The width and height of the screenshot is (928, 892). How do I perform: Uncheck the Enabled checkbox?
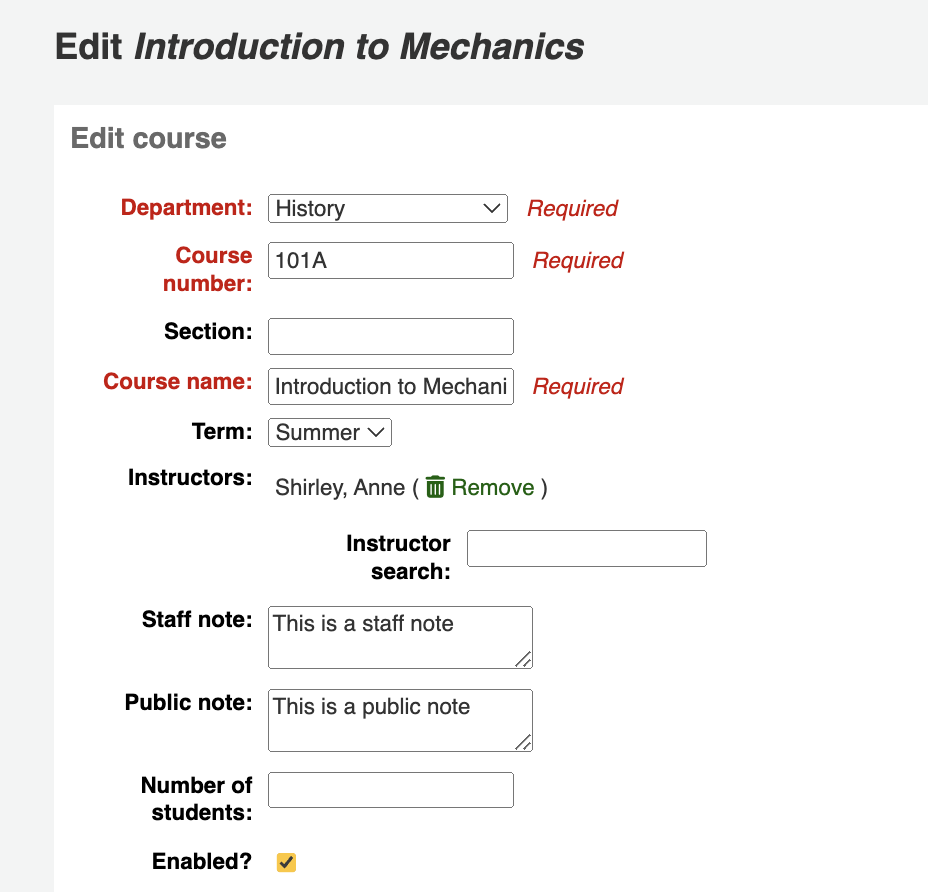[x=287, y=862]
